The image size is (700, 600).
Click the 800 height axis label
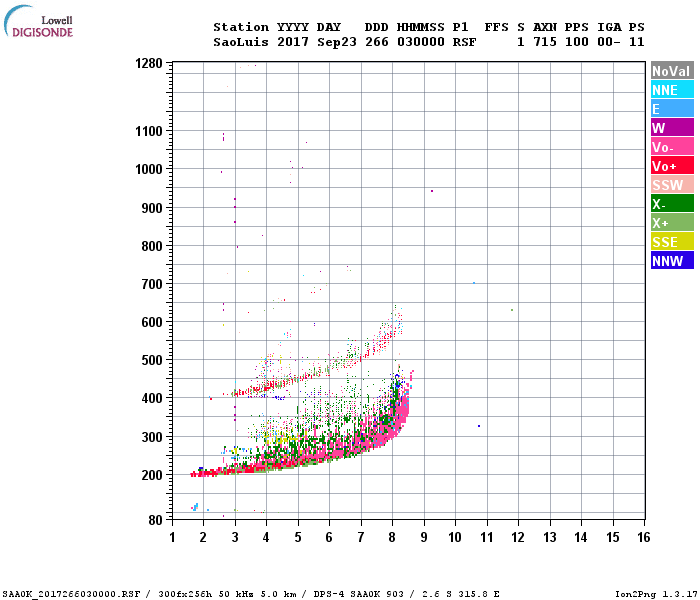(152, 246)
